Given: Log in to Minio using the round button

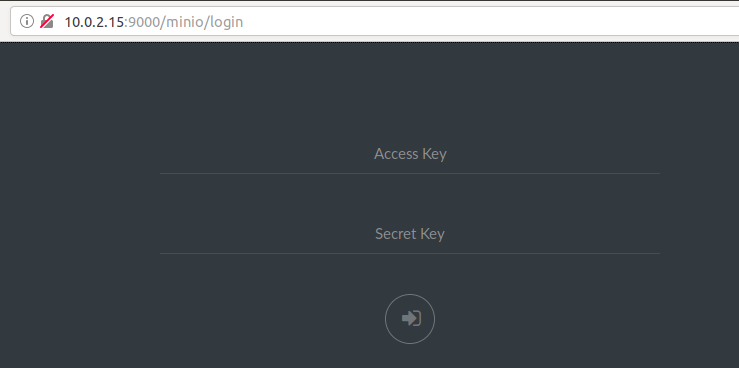Looking at the screenshot, I should coord(410,319).
